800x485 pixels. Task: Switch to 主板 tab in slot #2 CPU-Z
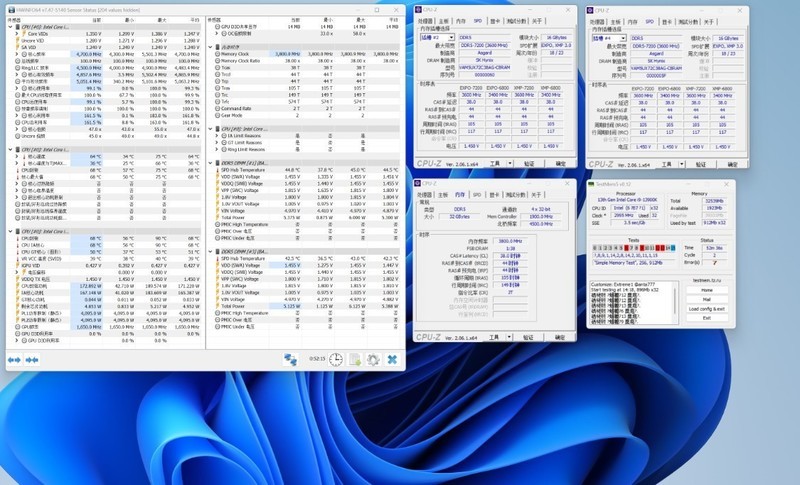coord(441,20)
